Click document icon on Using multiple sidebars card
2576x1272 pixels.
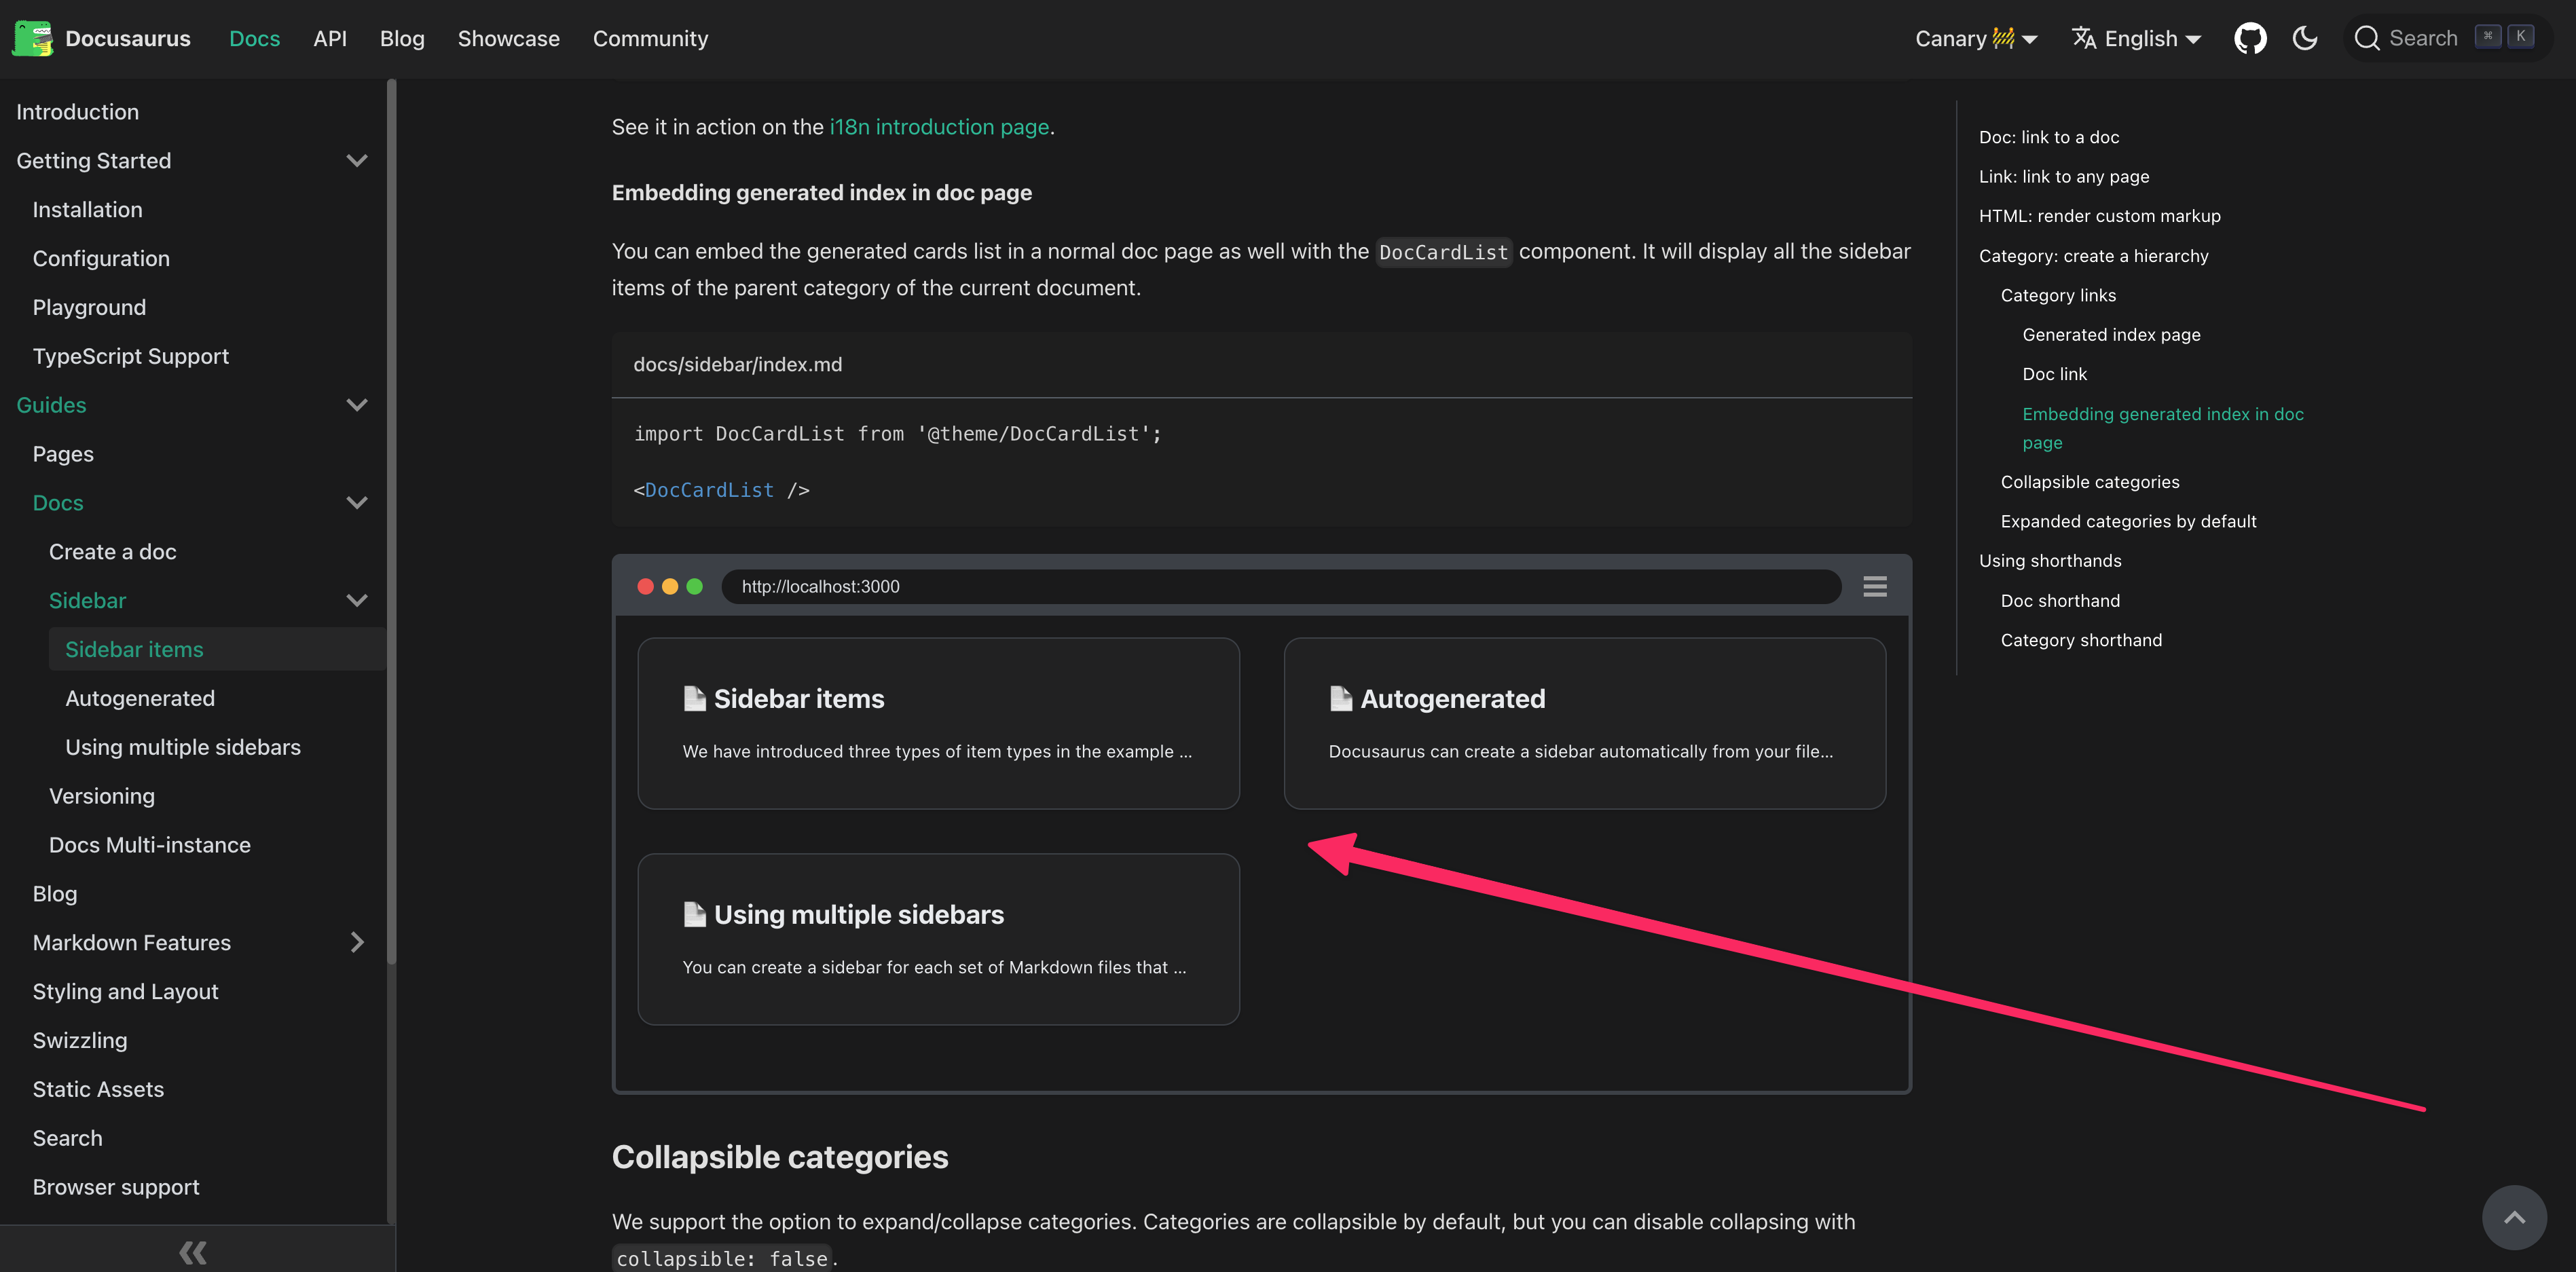[694, 914]
